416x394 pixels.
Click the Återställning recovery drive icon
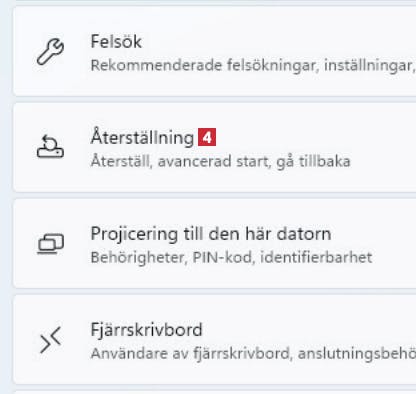point(50,147)
